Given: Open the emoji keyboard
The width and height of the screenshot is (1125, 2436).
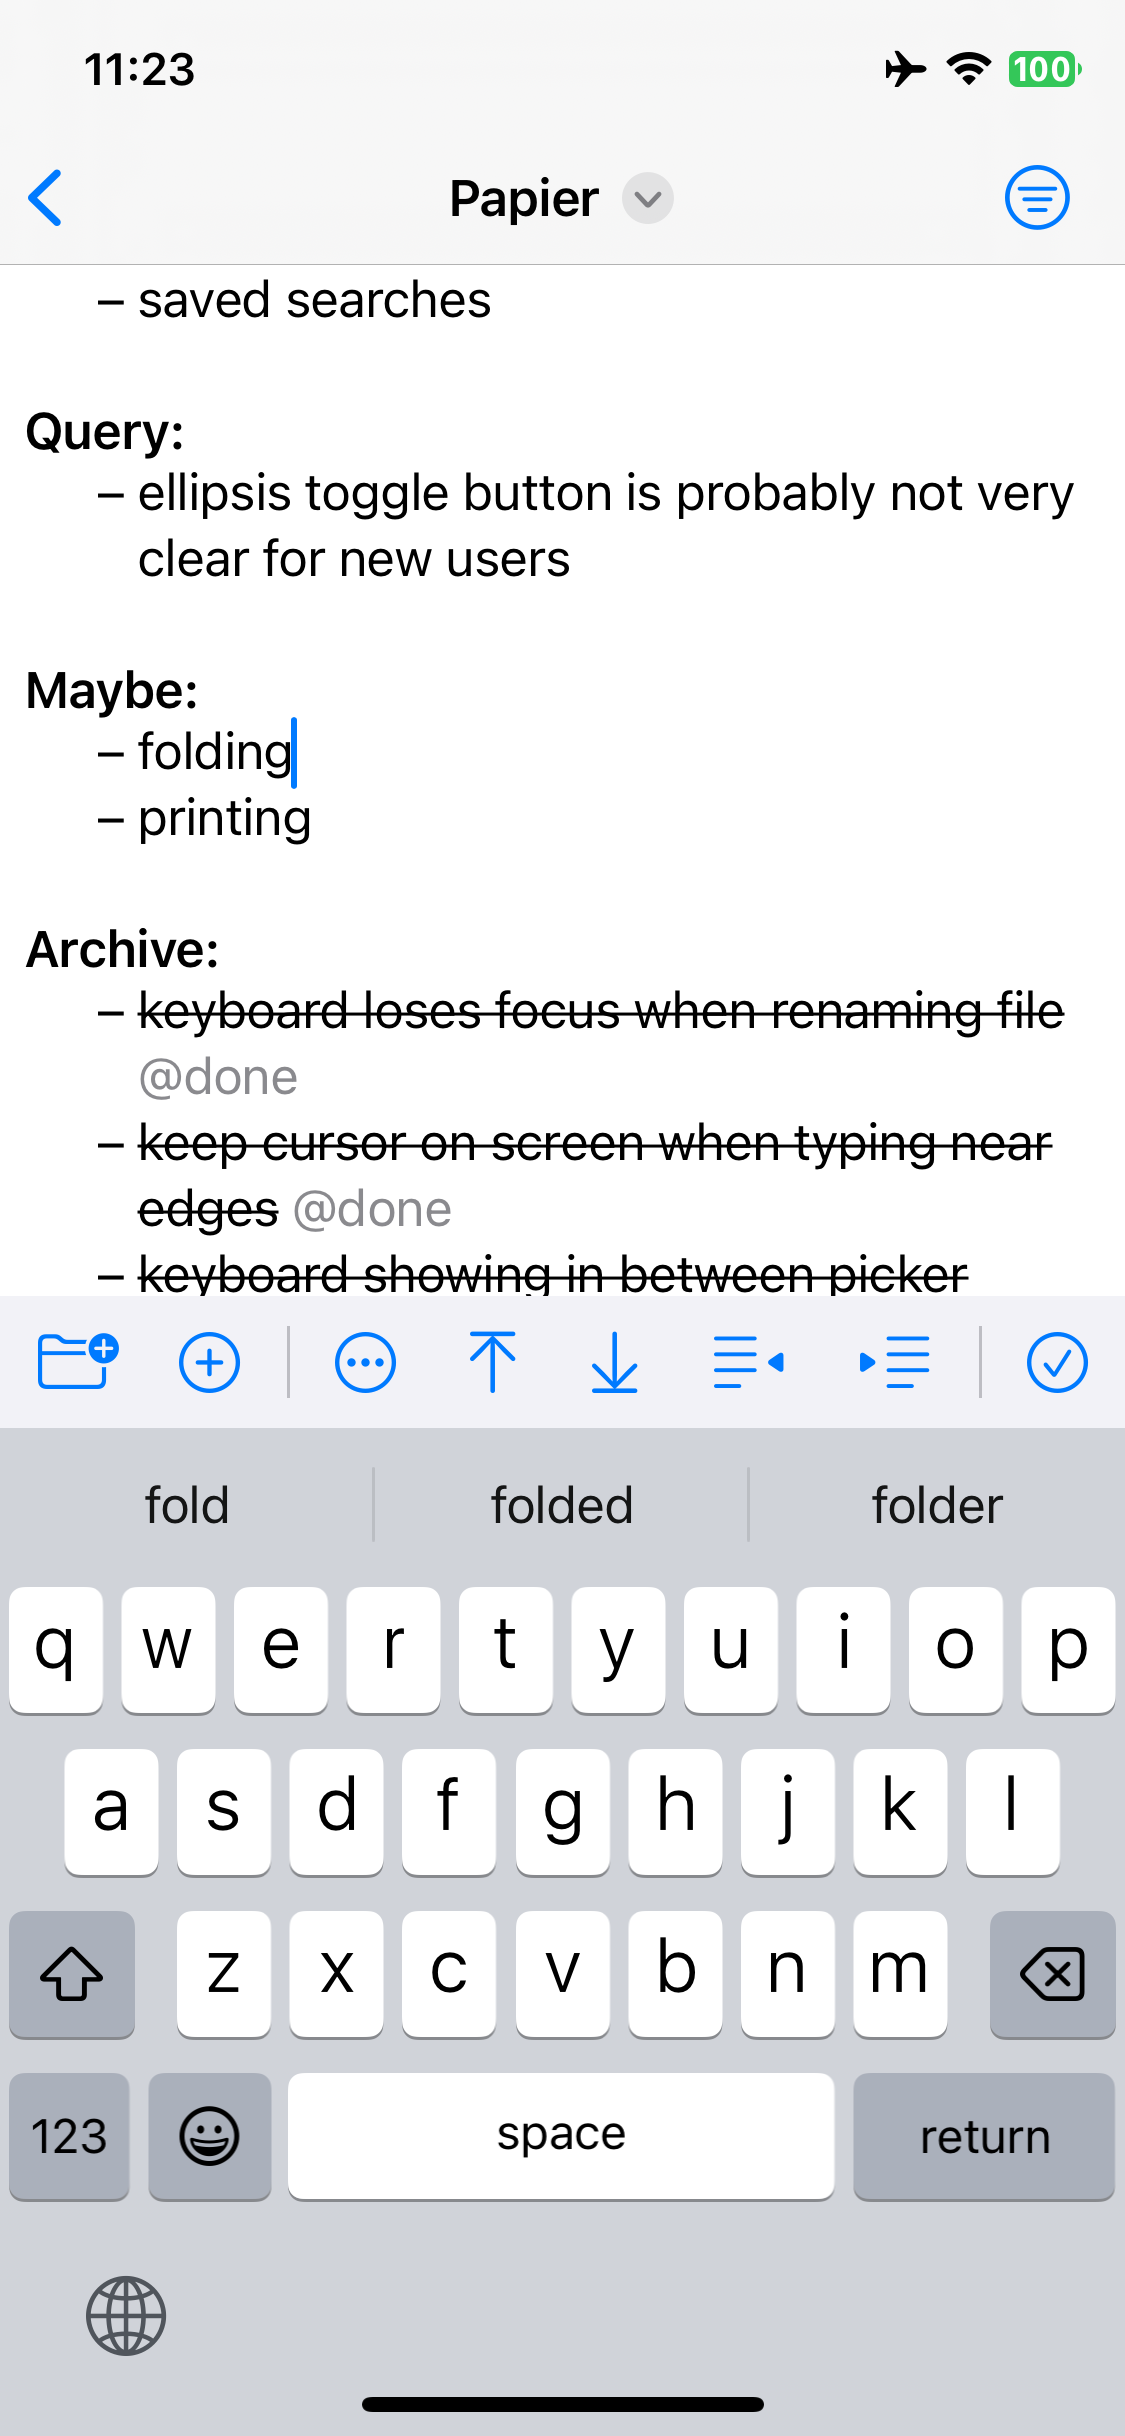Looking at the screenshot, I should 209,2136.
